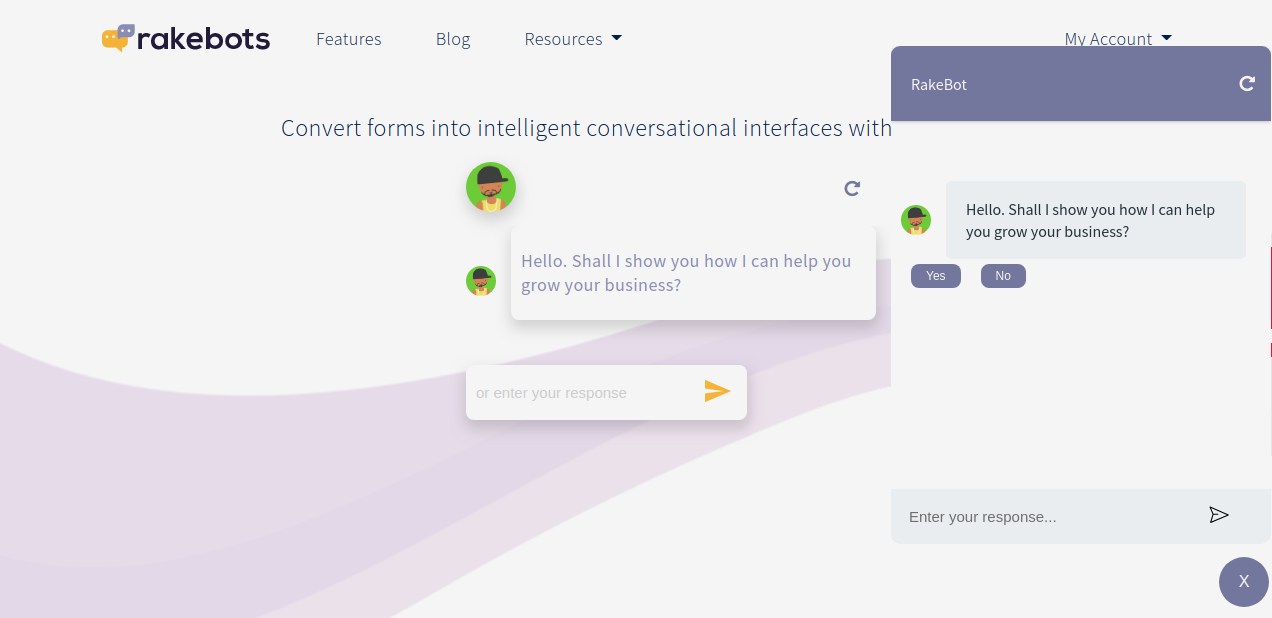Image resolution: width=1272 pixels, height=618 pixels.
Task: Click the rakebots logo icon
Action: pos(118,38)
